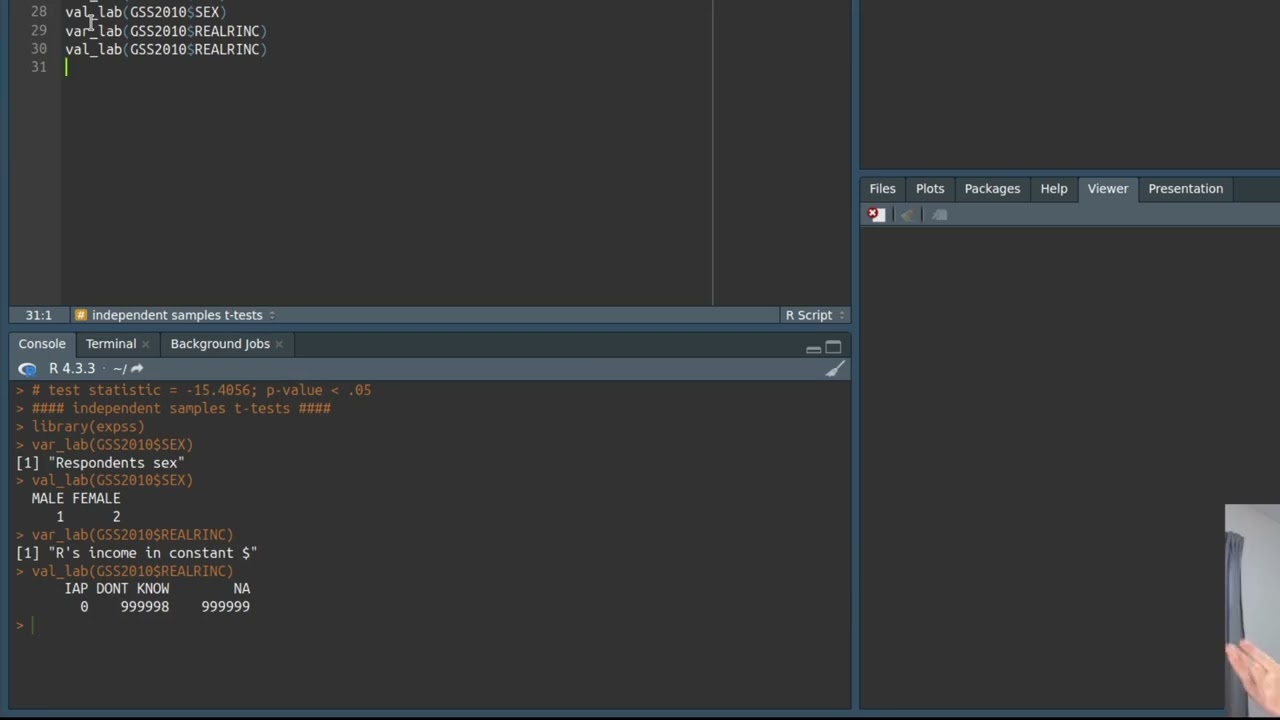Click line 30 code val_lab(GSS2010$REALRINC)
The image size is (1280, 720).
click(166, 49)
